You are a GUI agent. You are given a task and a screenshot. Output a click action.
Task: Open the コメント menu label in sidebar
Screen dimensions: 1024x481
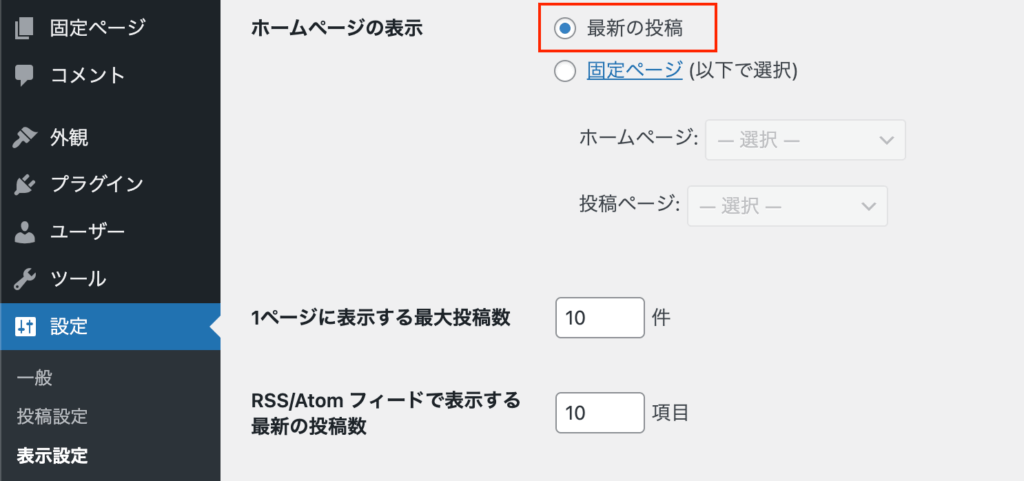pyautogui.click(x=88, y=75)
